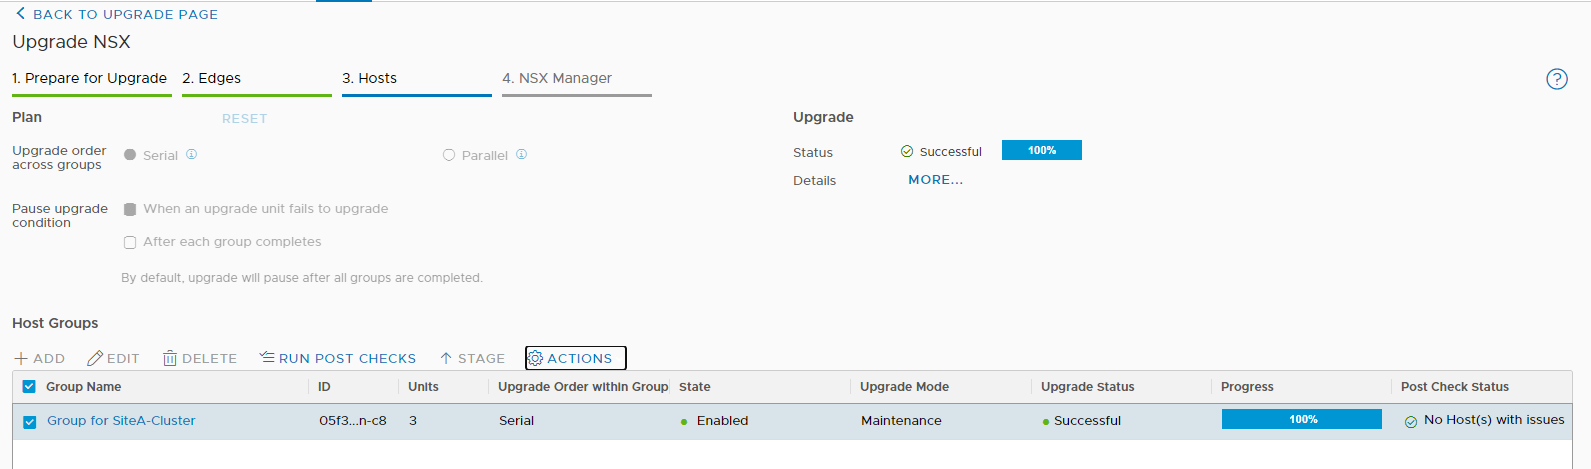The width and height of the screenshot is (1591, 469).
Task: Sort by Units column header
Action: 423,387
